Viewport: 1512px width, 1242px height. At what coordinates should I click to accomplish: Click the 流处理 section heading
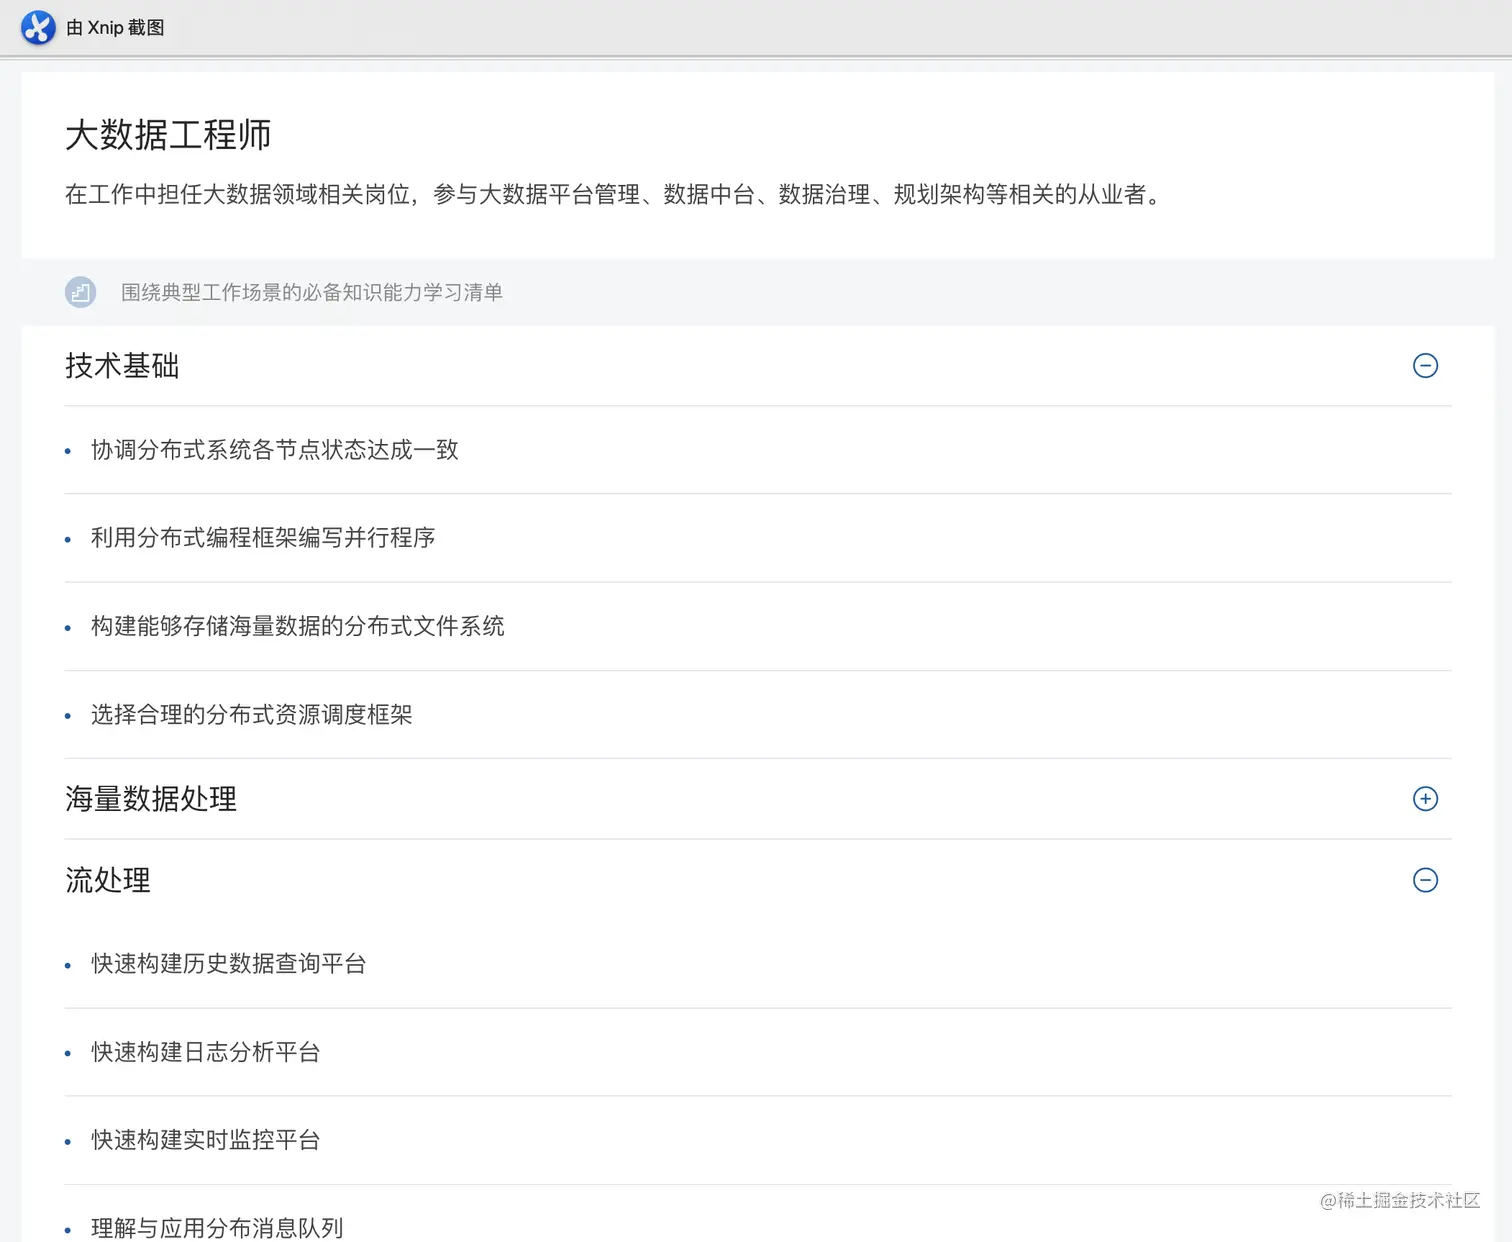108,880
